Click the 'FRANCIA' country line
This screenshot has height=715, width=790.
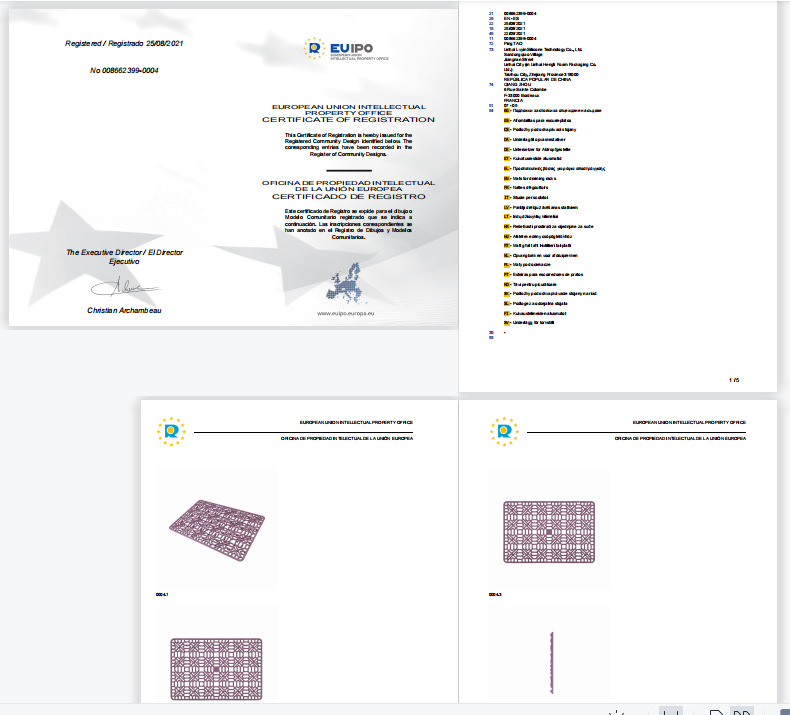pos(513,100)
